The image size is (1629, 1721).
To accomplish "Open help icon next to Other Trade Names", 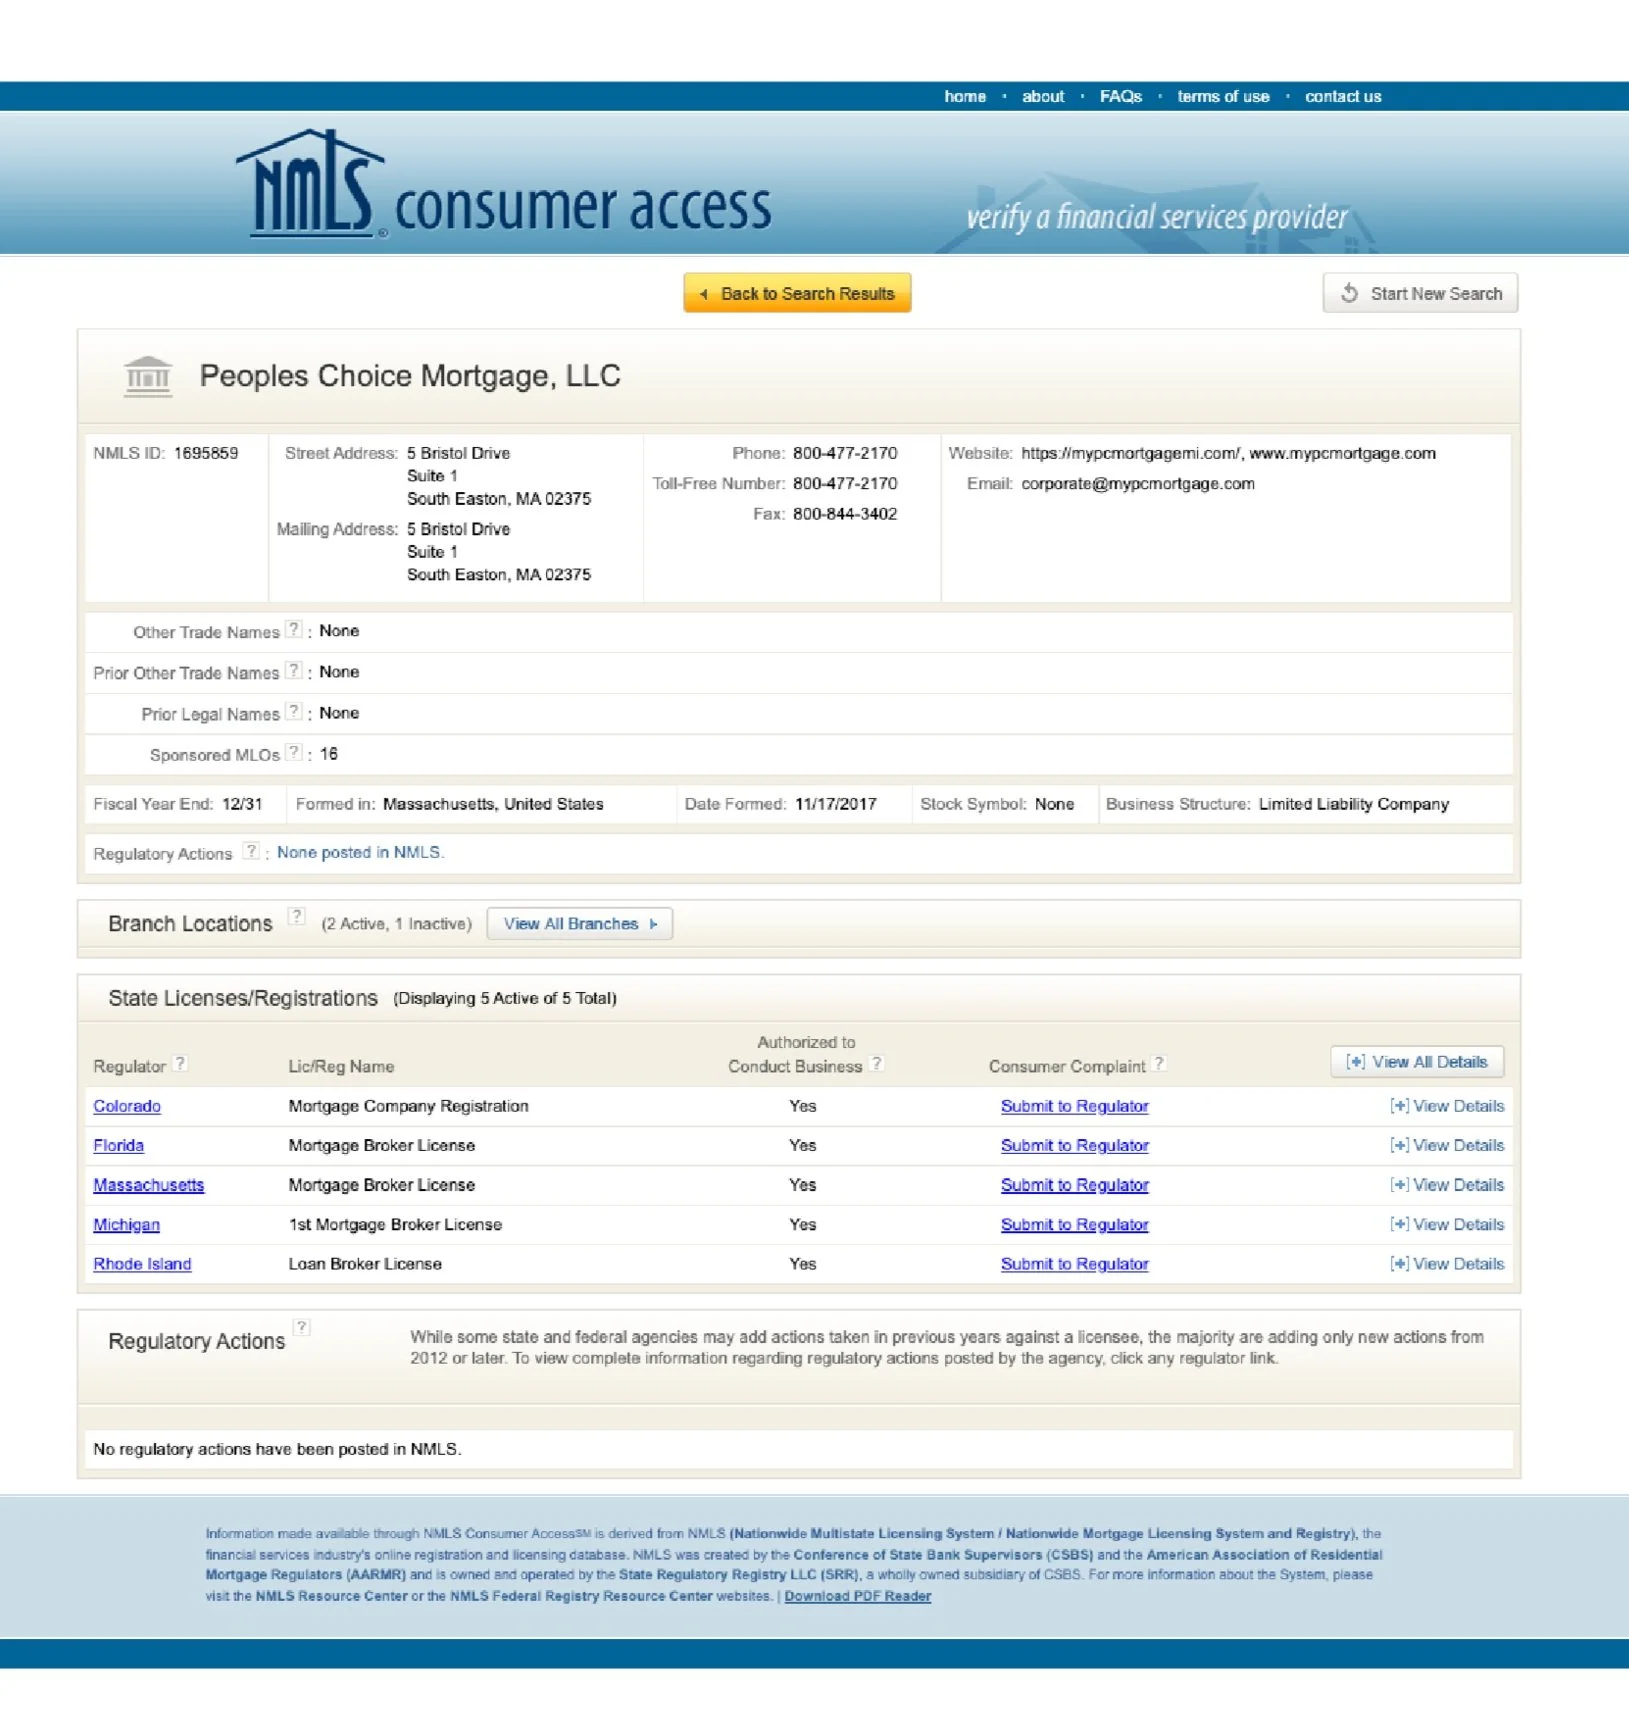I will [x=293, y=630].
